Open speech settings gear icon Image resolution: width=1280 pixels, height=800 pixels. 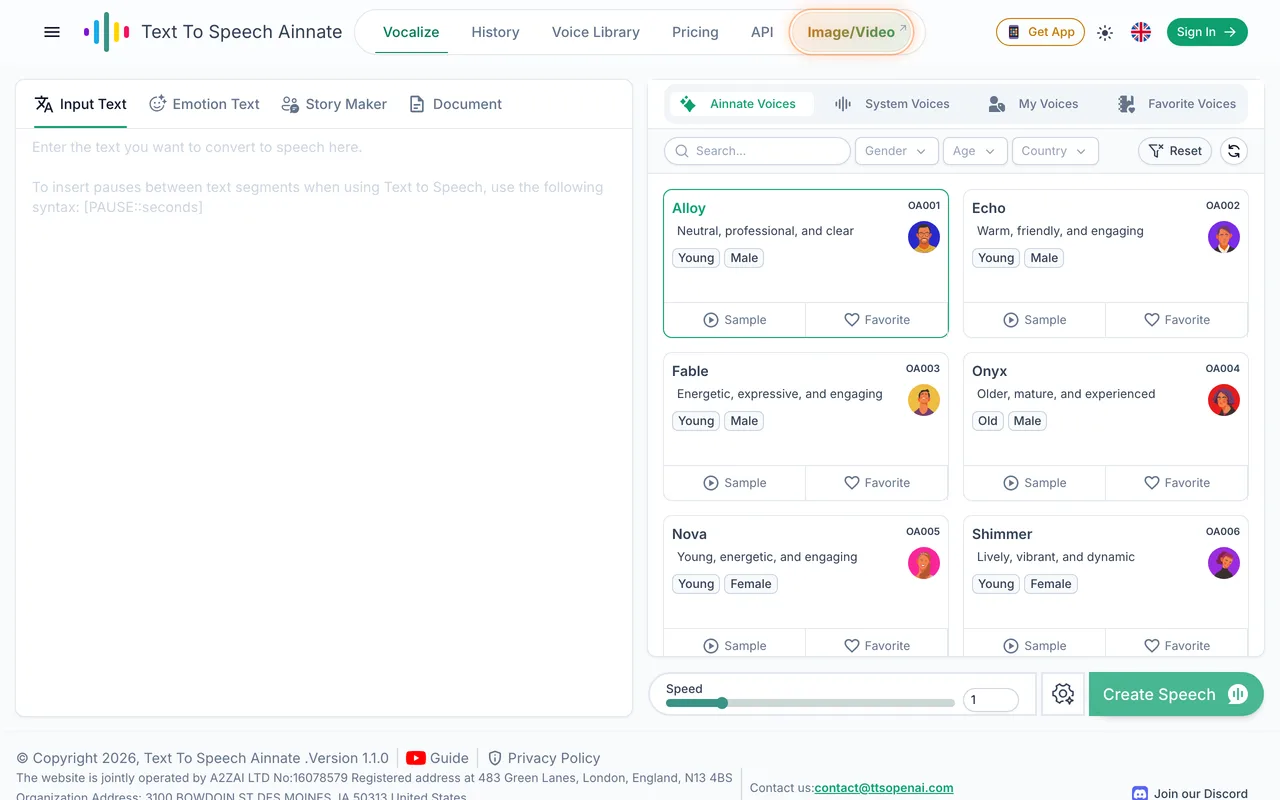click(1063, 694)
